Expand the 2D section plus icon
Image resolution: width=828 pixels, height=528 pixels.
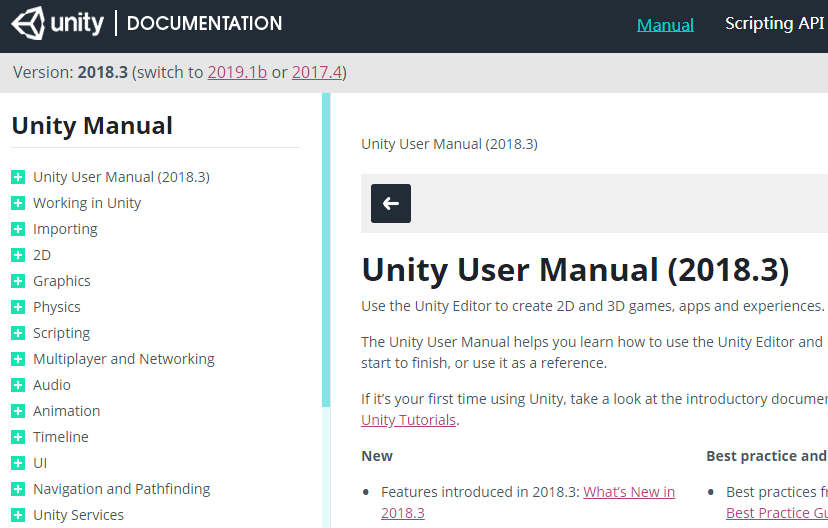[18, 255]
